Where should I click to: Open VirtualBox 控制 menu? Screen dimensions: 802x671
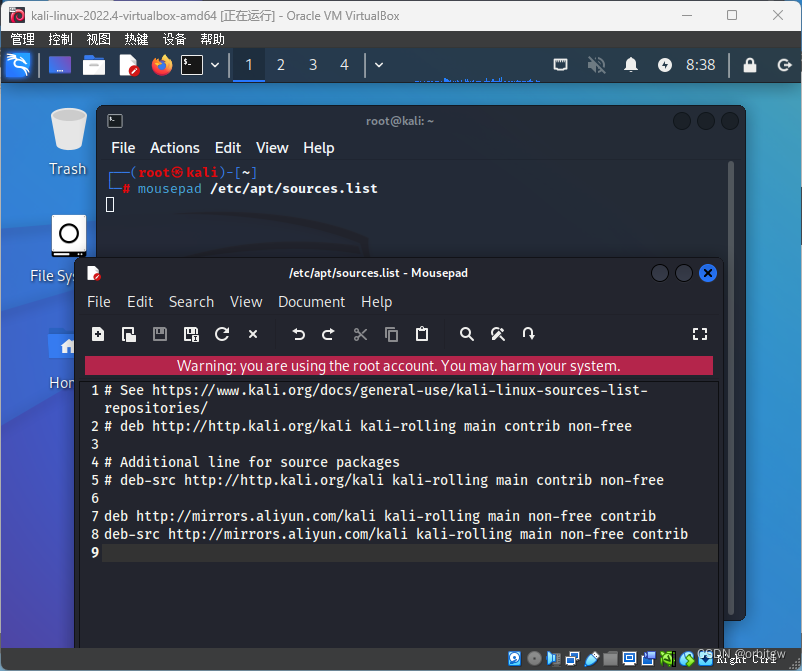point(60,39)
